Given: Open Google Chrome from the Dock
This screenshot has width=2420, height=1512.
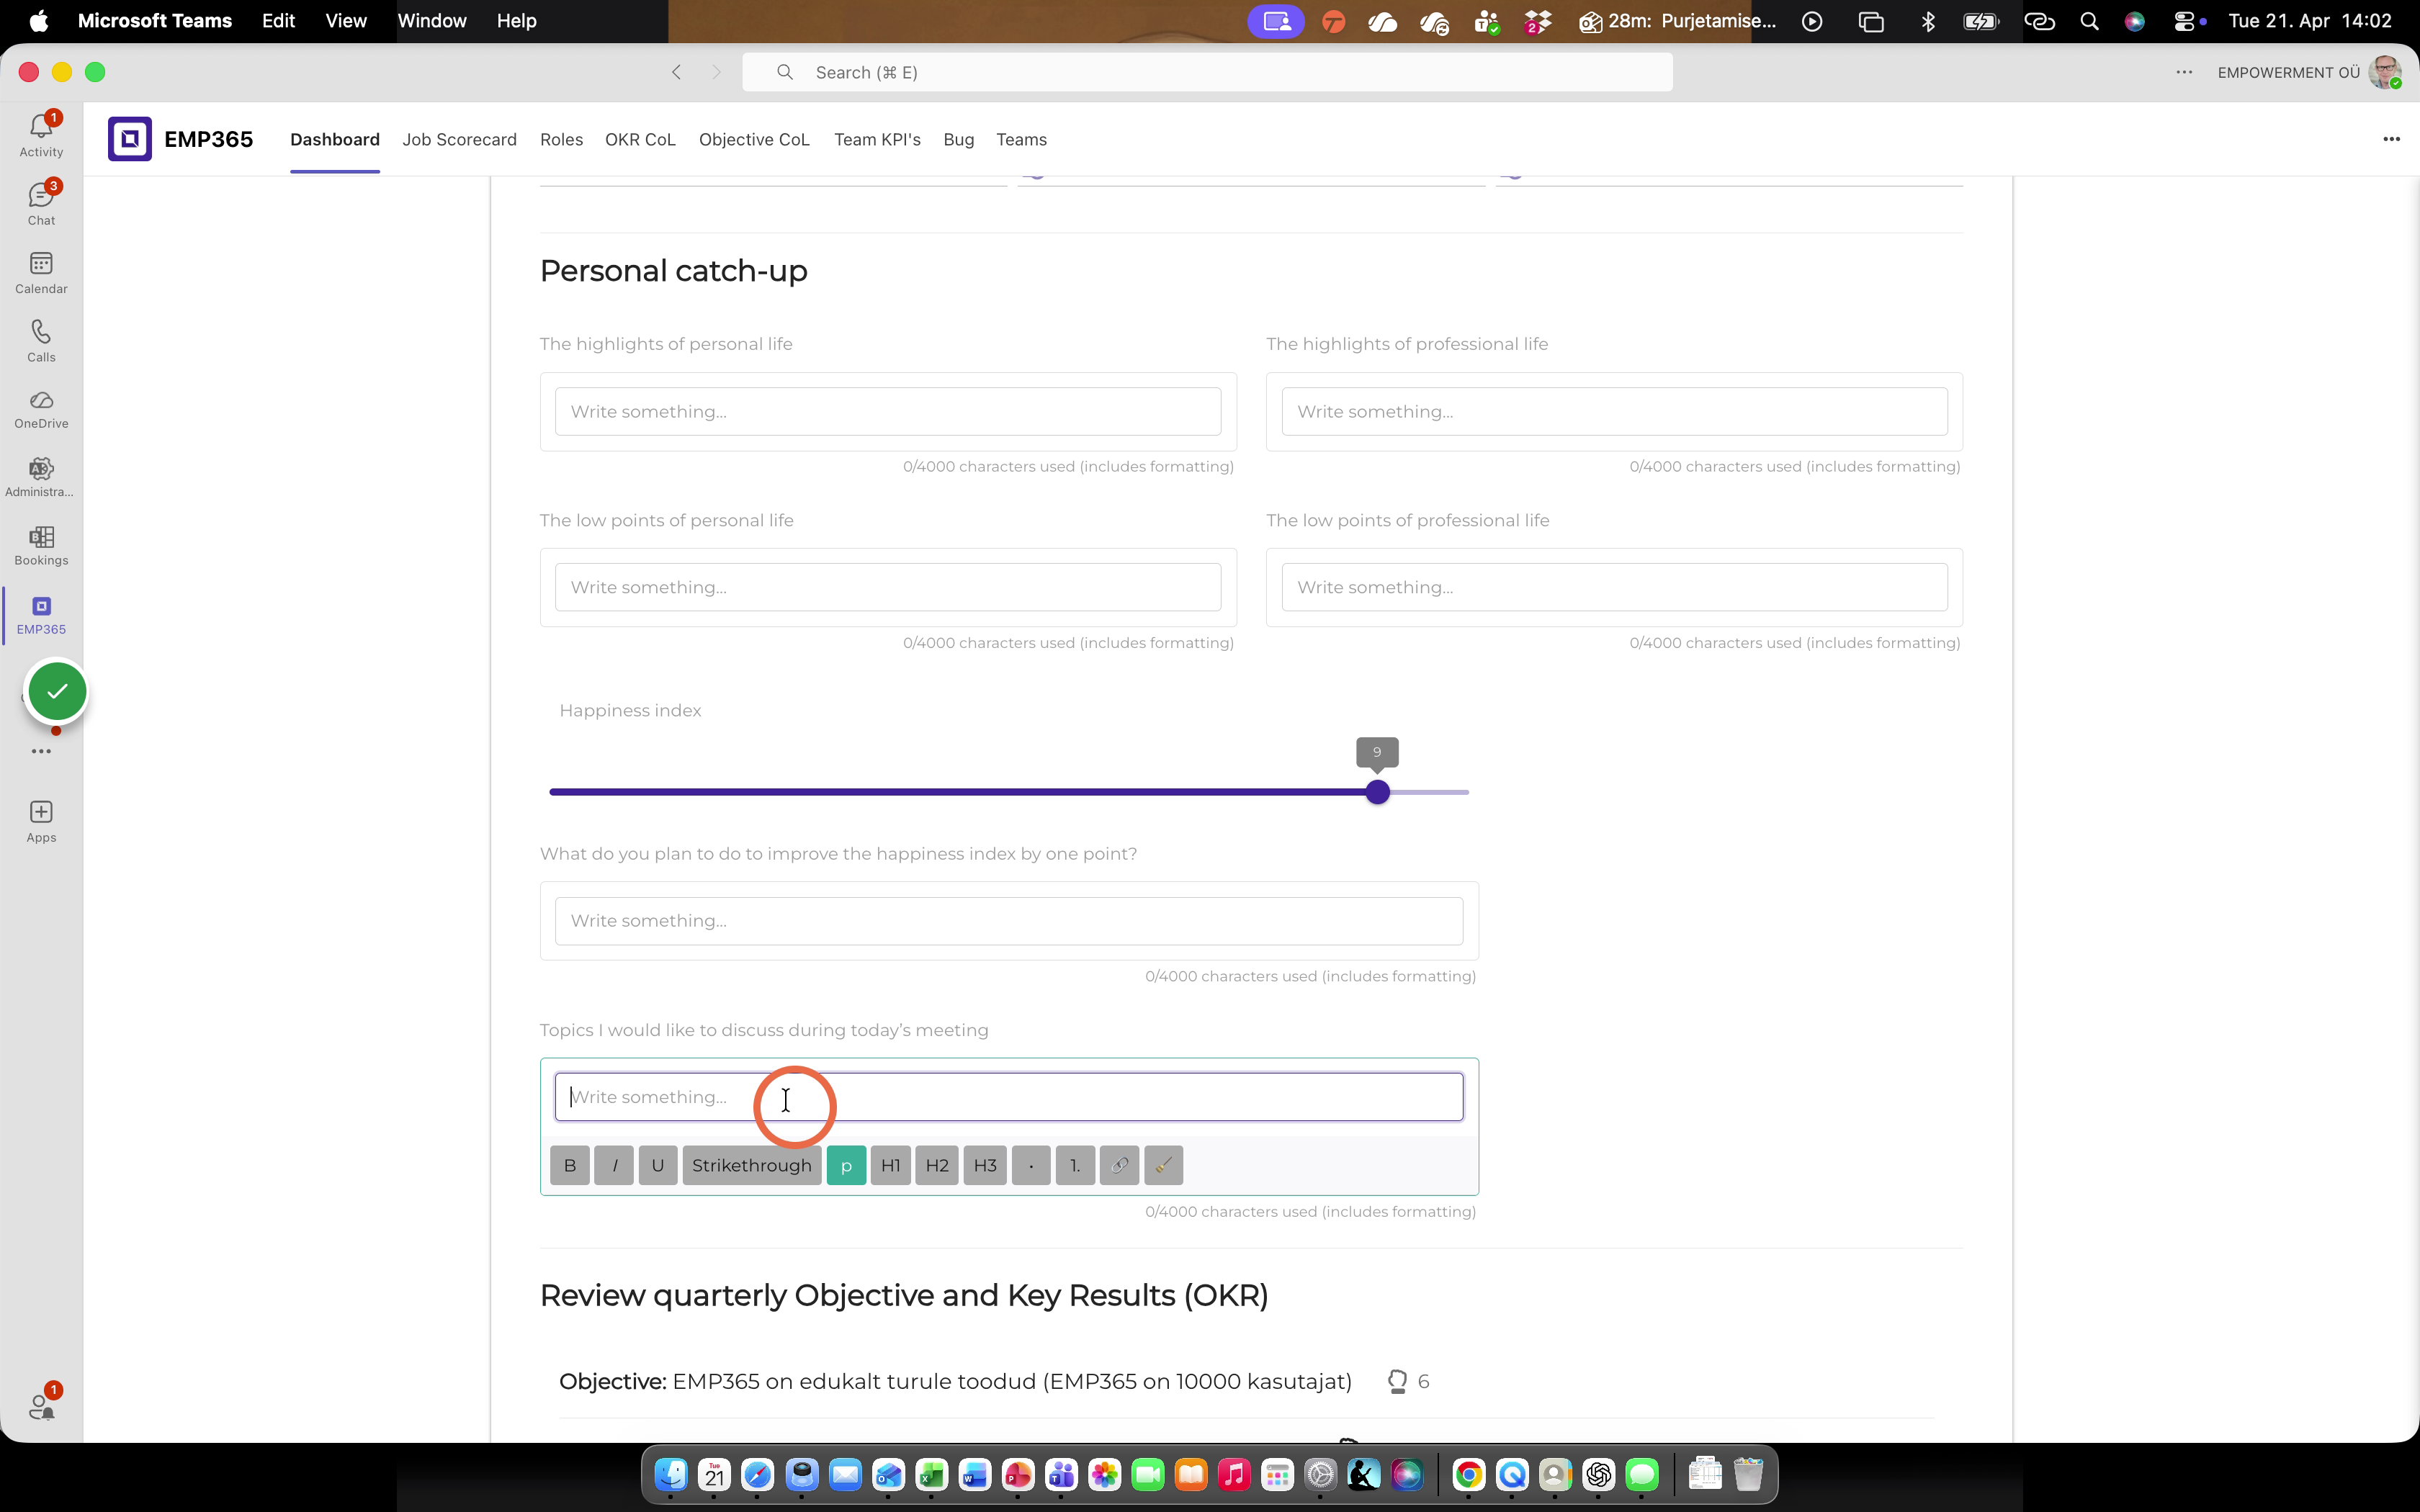Looking at the screenshot, I should (1468, 1474).
